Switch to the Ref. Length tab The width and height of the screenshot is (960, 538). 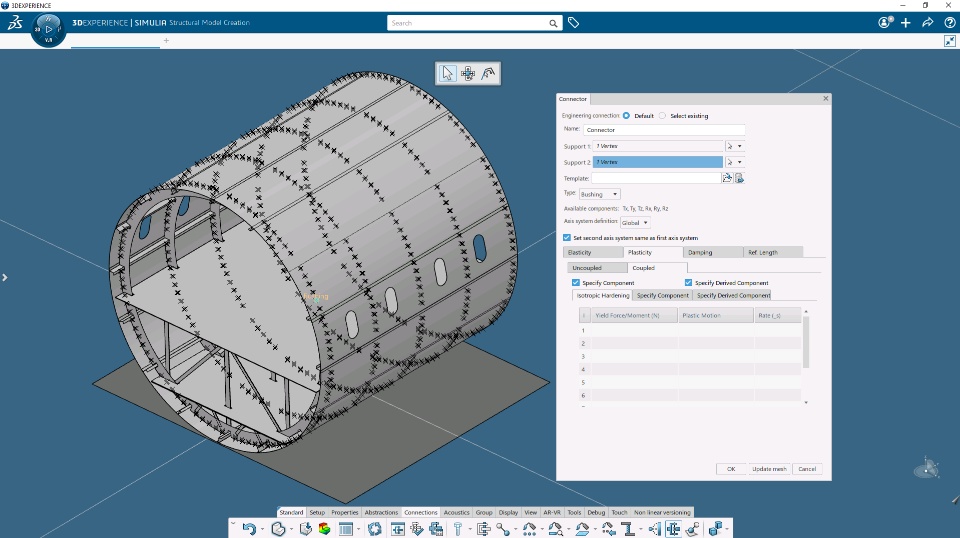click(773, 252)
